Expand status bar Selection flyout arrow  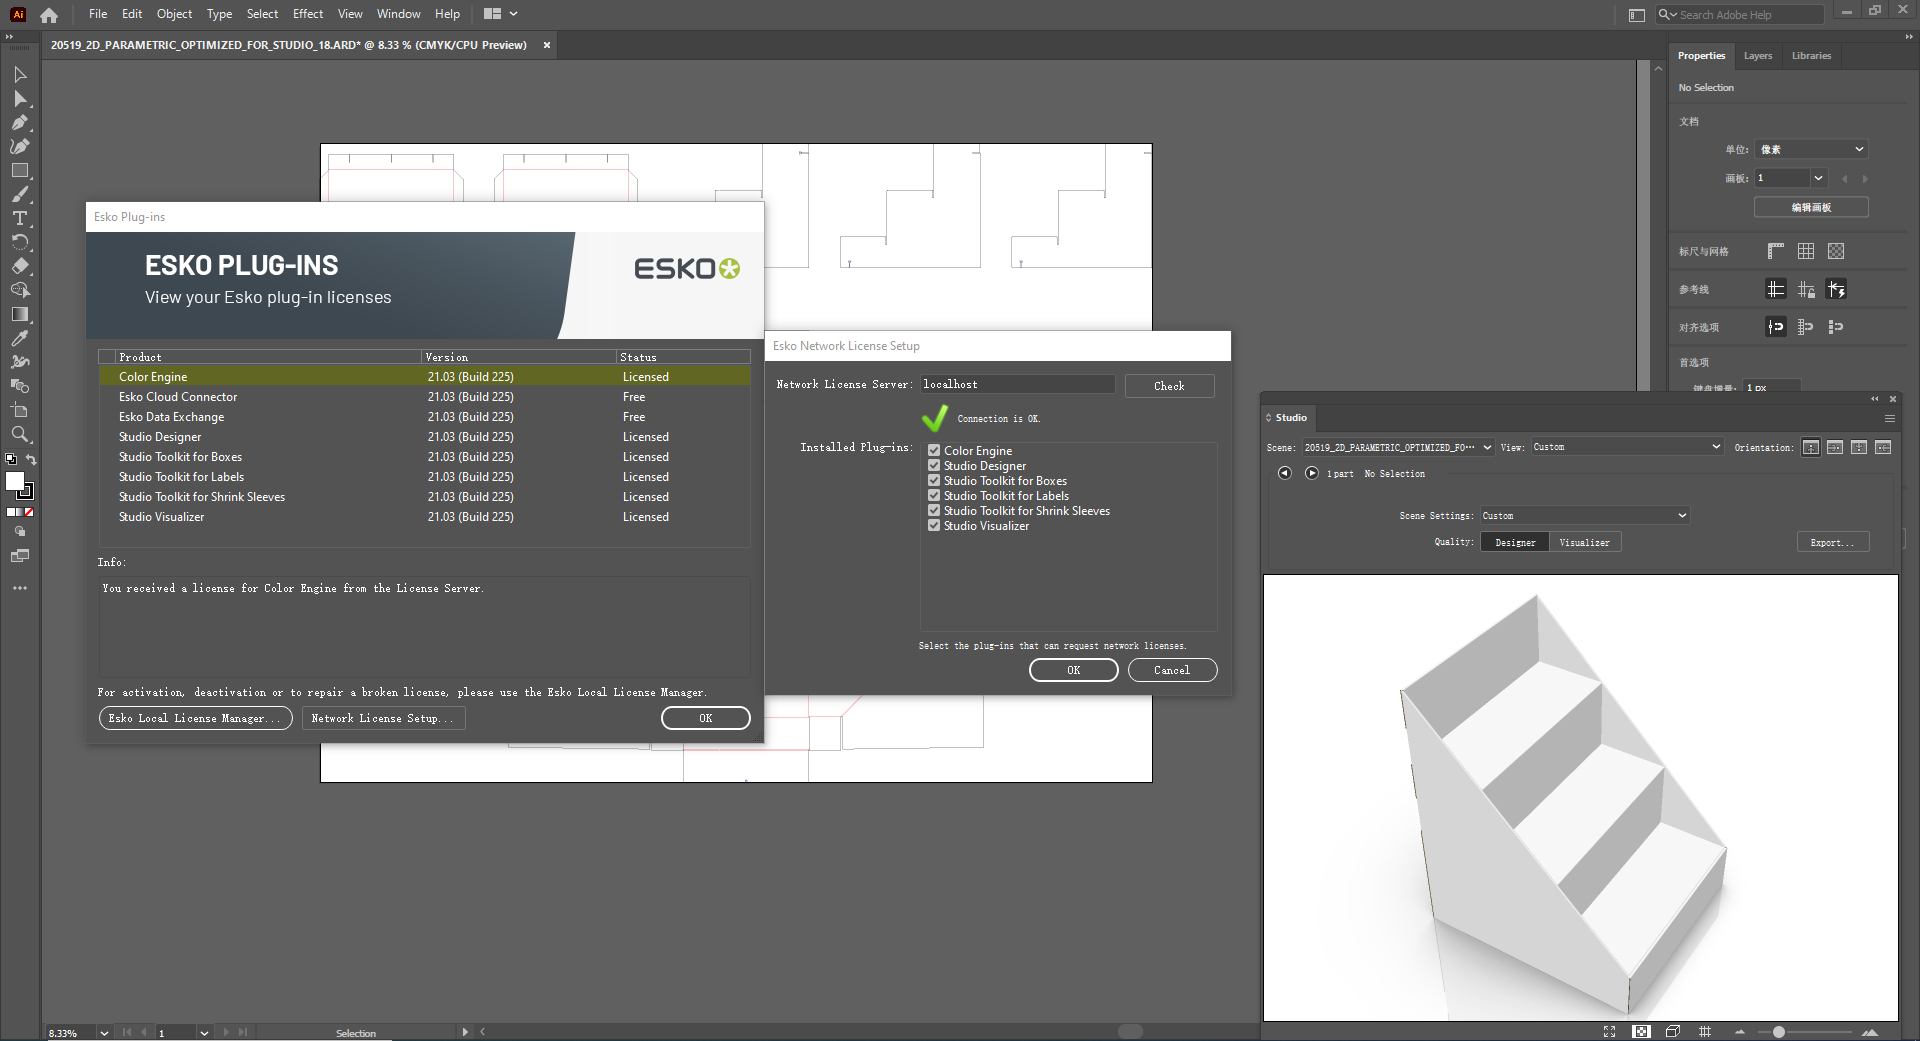click(465, 1032)
